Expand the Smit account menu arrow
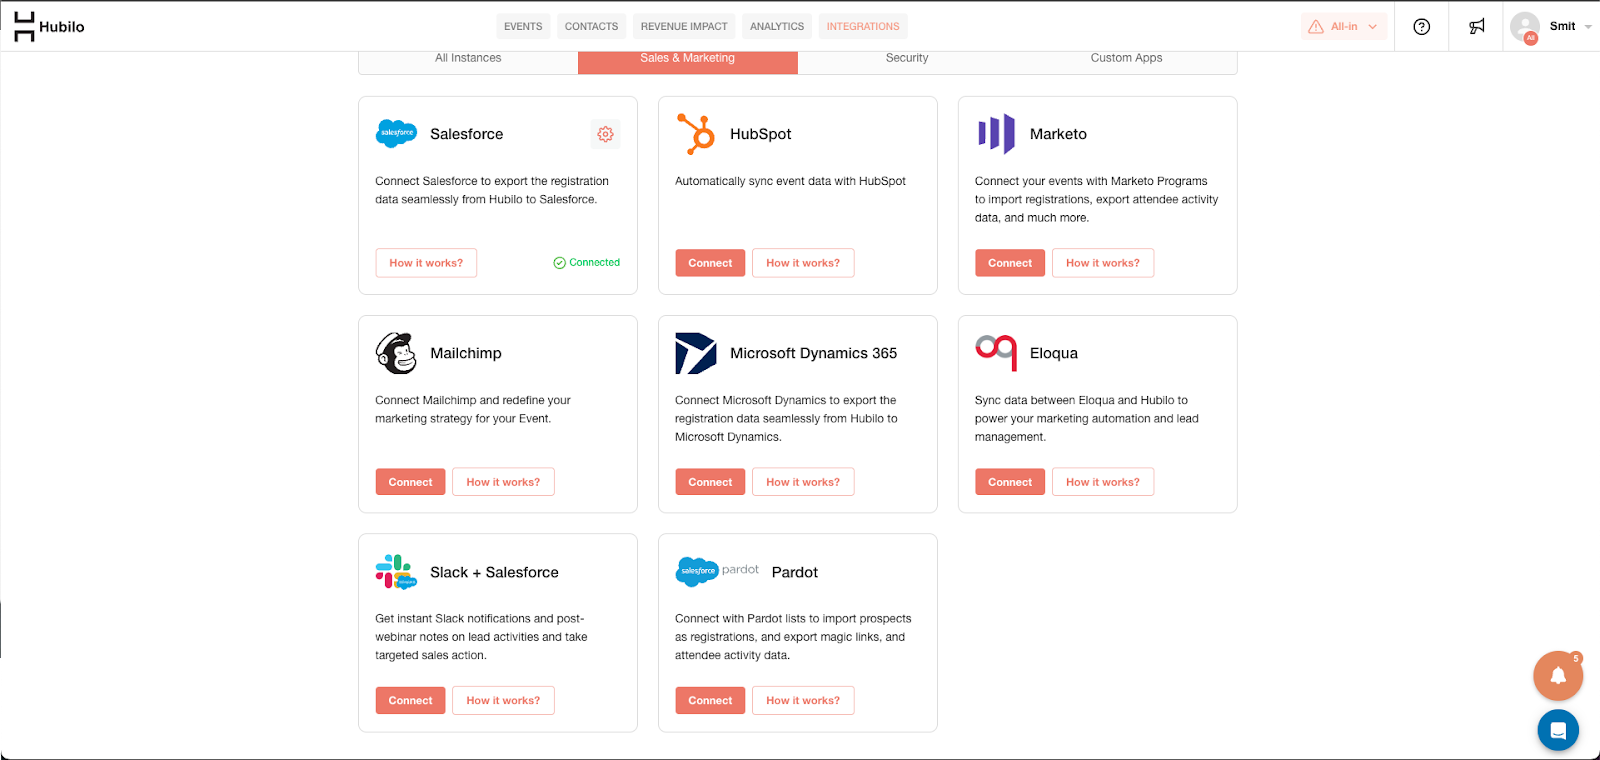This screenshot has height=760, width=1600. point(1588,27)
